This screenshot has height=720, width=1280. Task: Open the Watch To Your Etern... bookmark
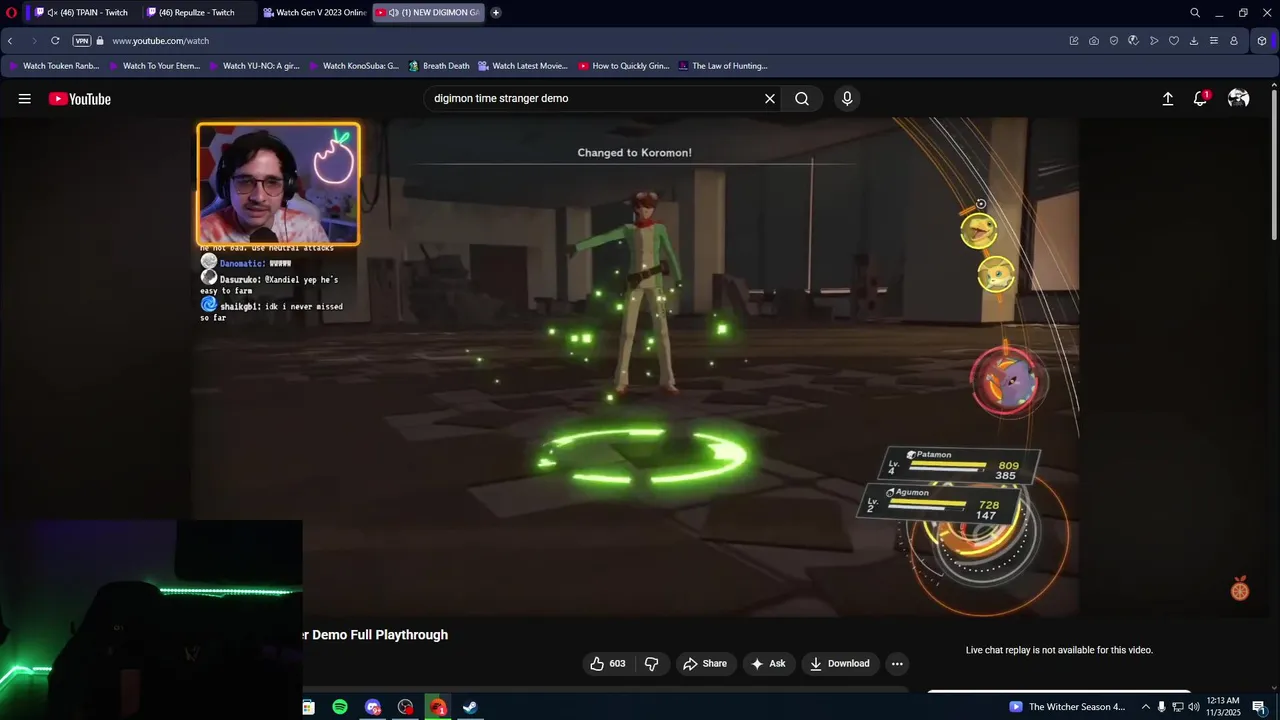click(154, 66)
